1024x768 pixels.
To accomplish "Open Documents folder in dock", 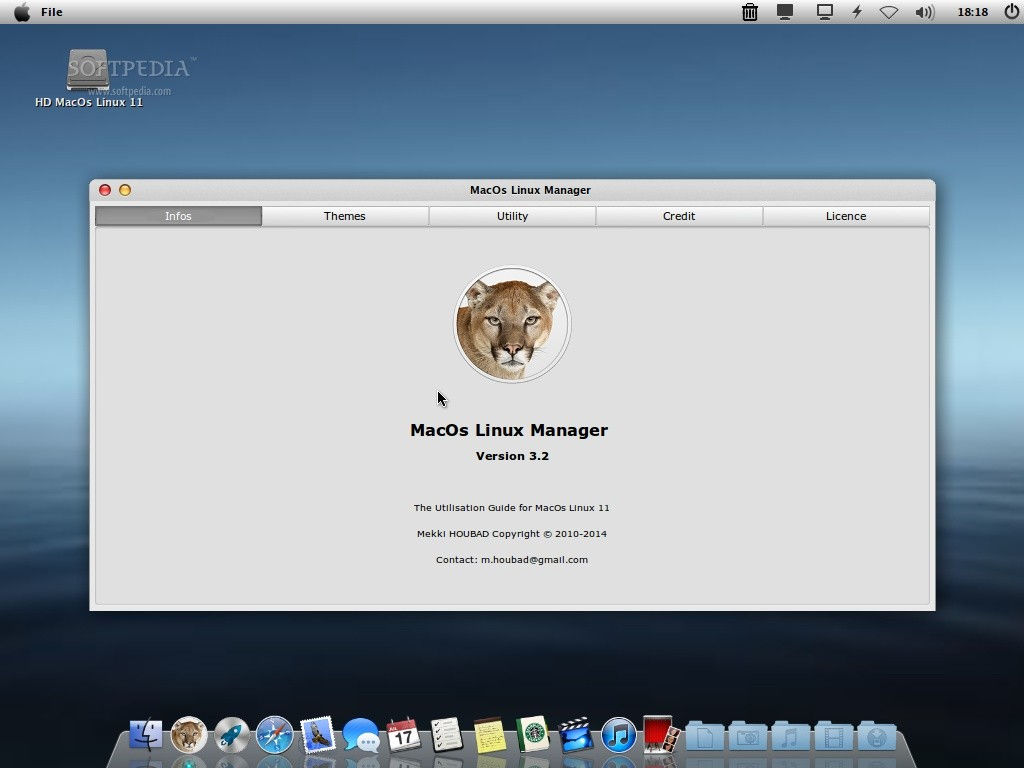I will coord(705,737).
